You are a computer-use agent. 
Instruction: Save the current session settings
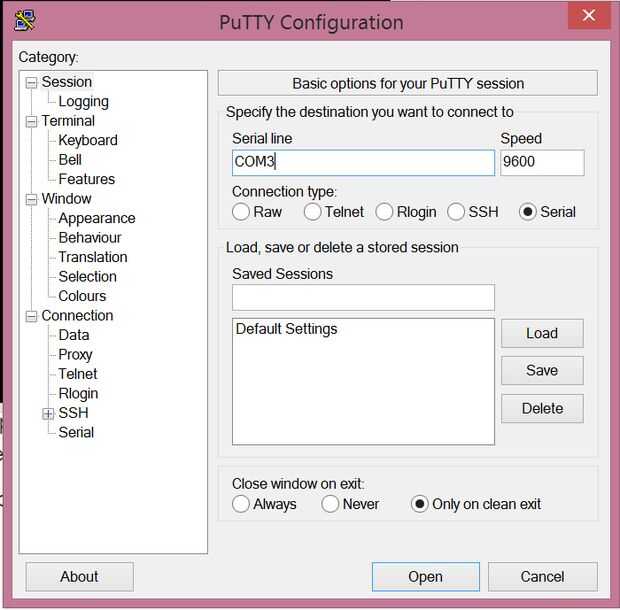click(541, 371)
